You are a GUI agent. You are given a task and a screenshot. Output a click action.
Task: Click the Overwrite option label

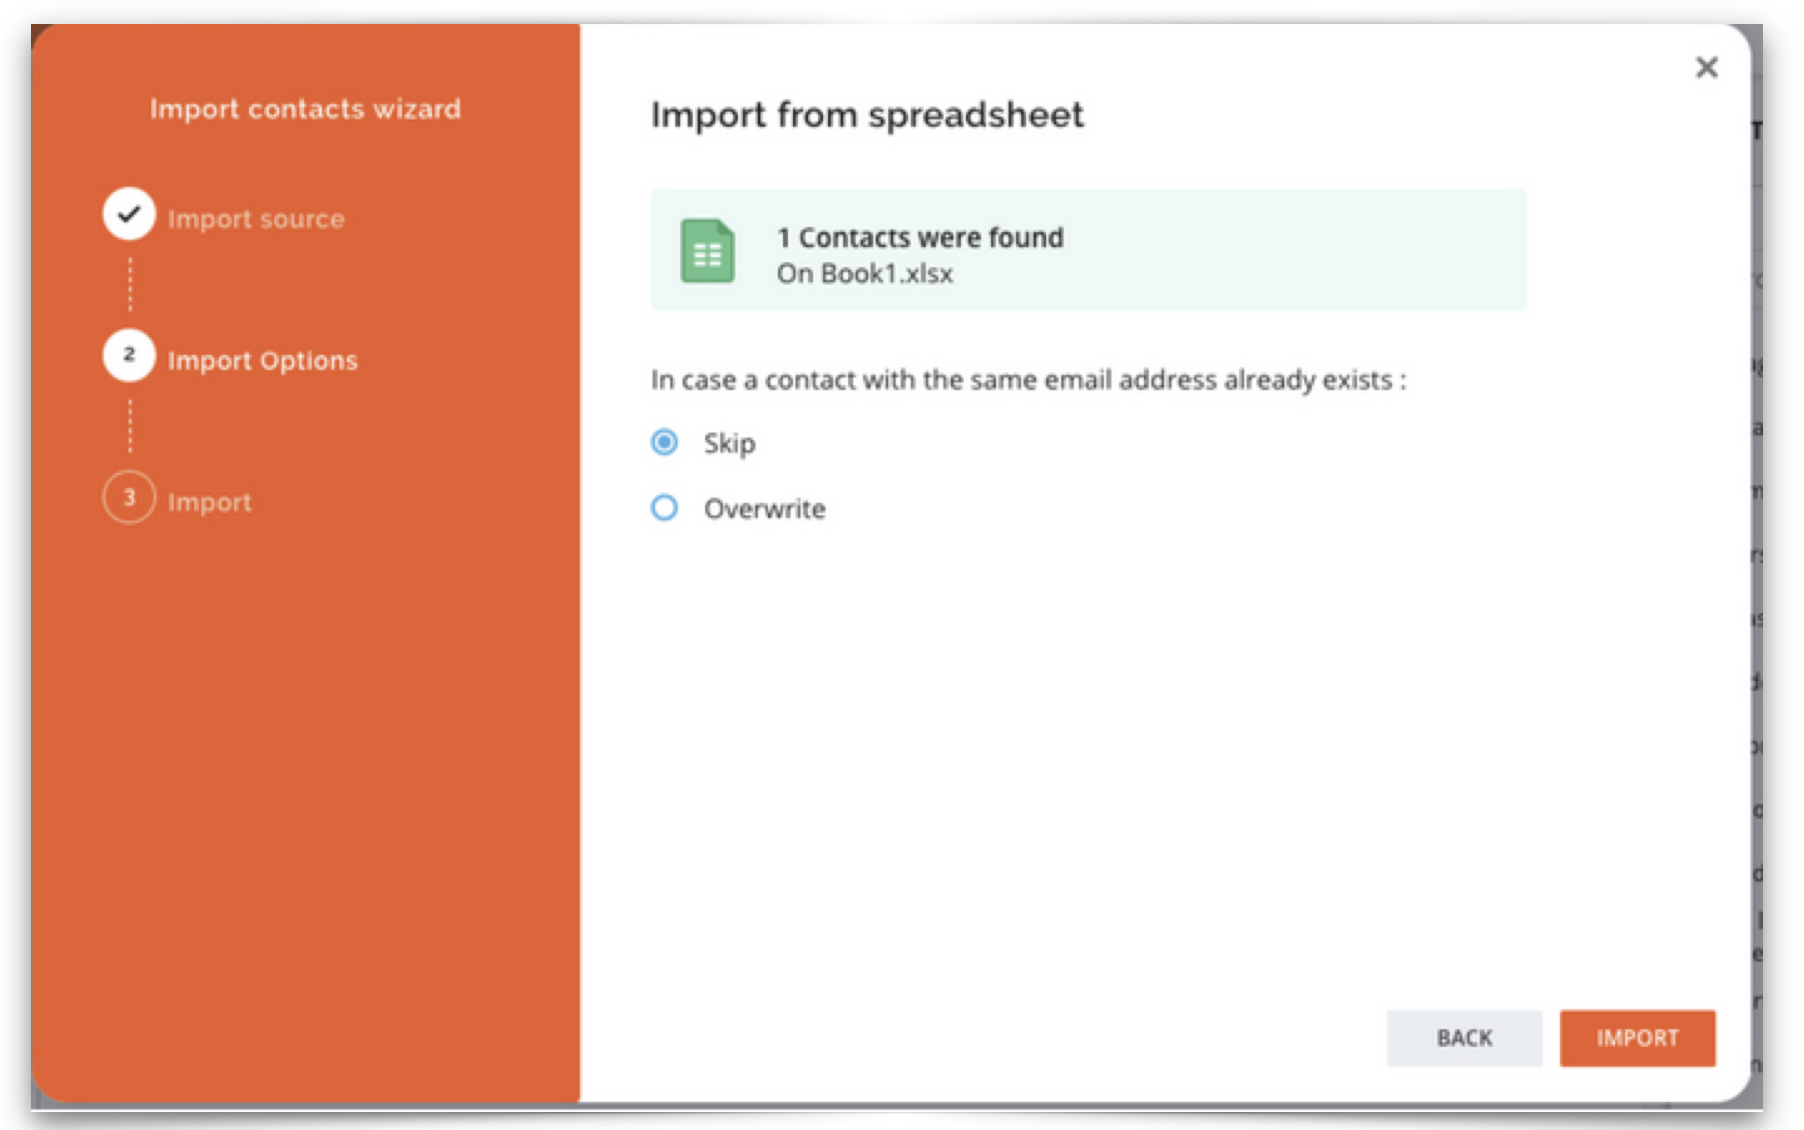[765, 509]
